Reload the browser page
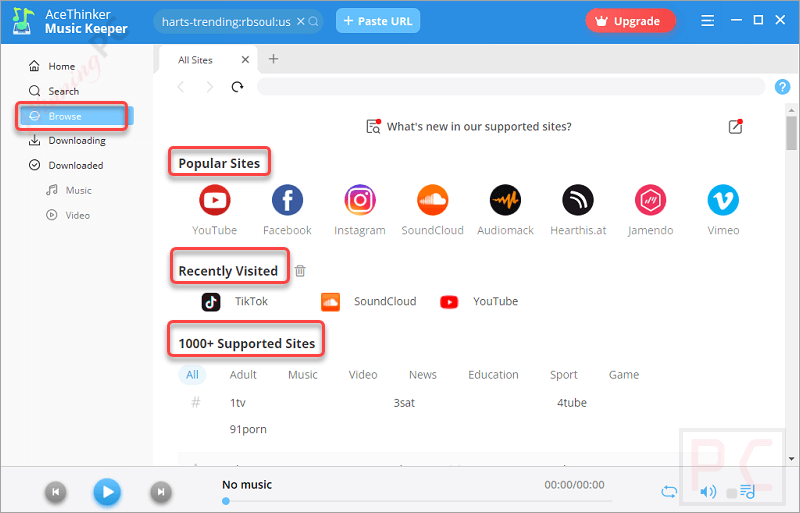 tap(237, 87)
